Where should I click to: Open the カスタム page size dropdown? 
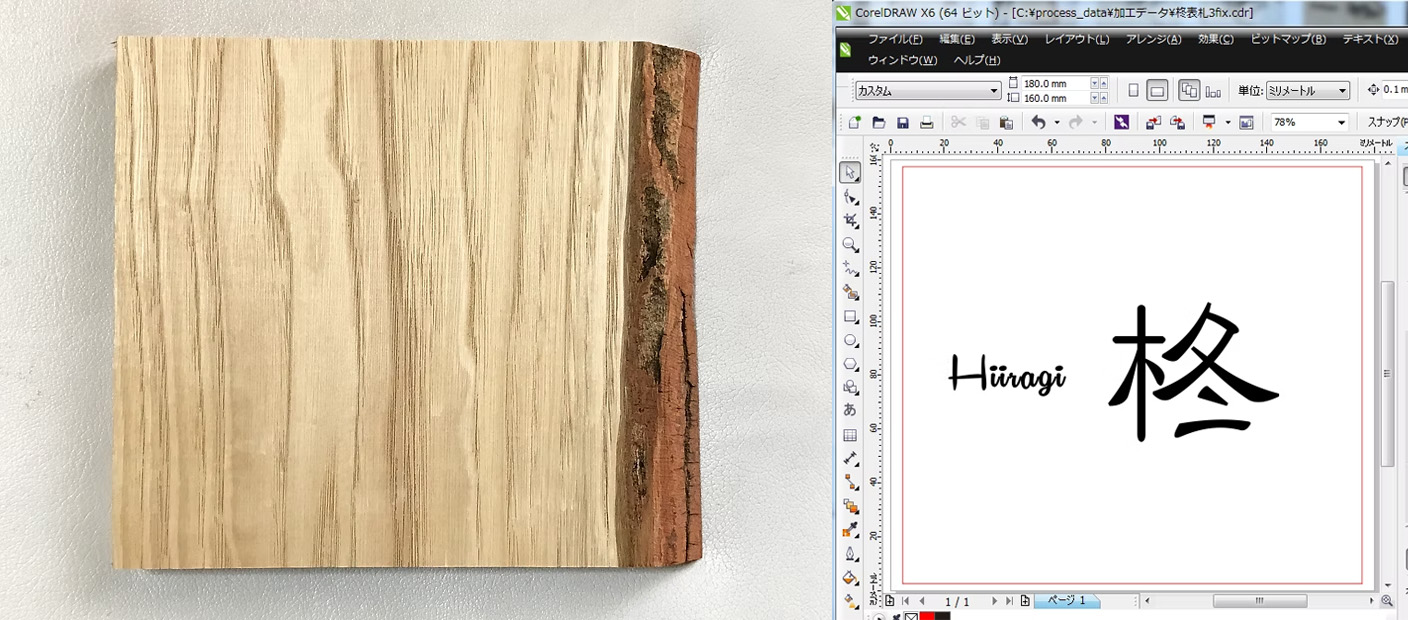[994, 91]
